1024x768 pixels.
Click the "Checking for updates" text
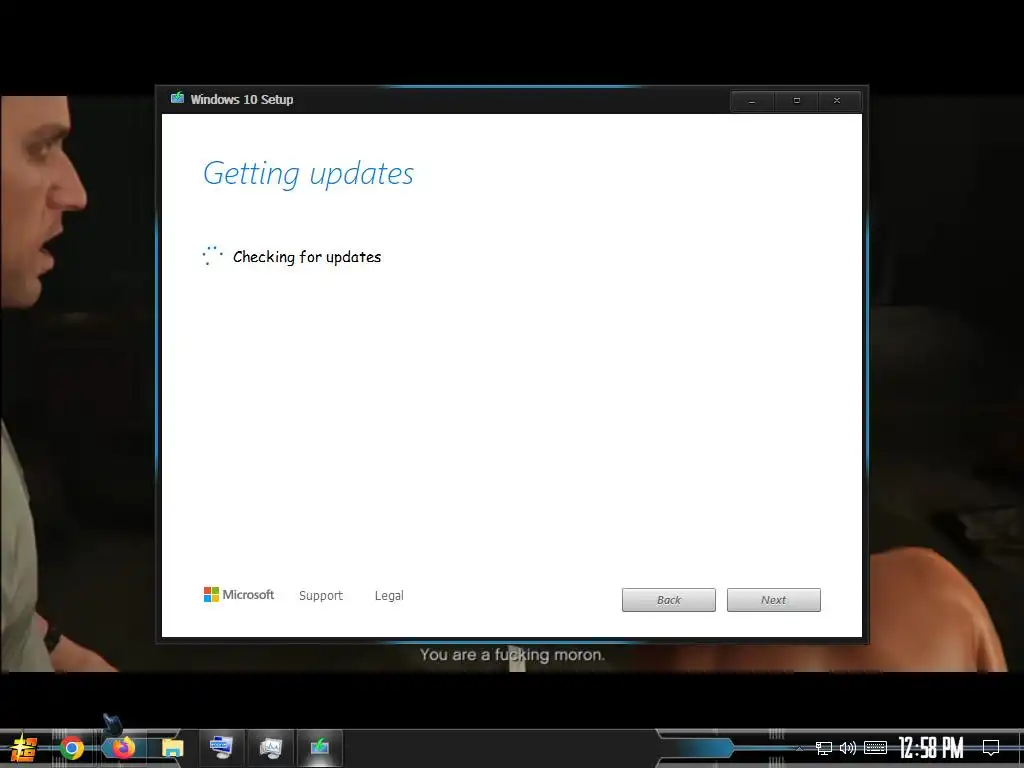click(307, 257)
